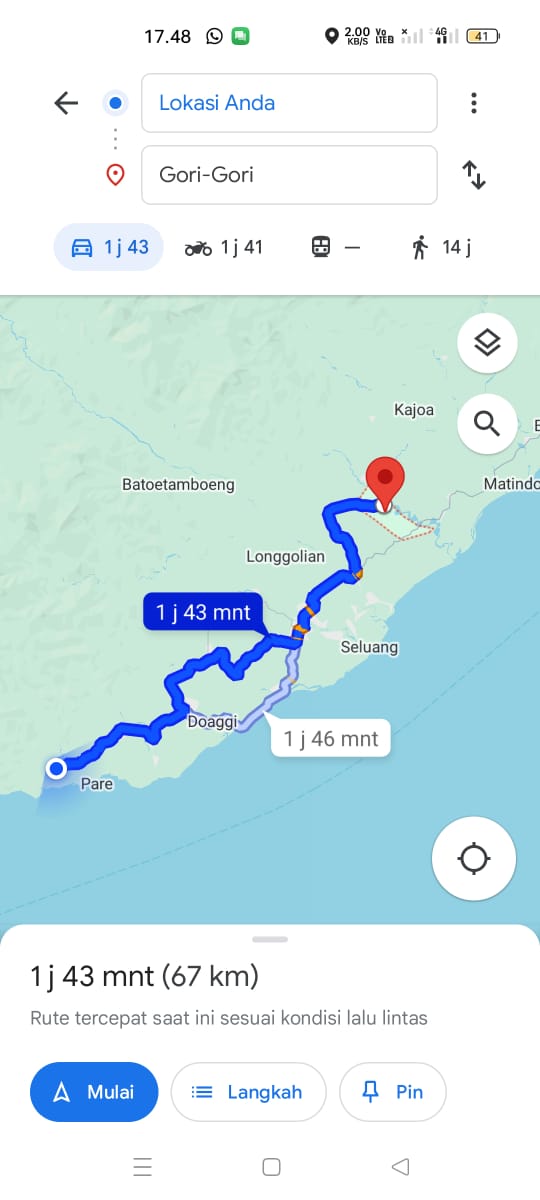This screenshot has width=540, height=1200.
Task: Edit the Gori-Gori destination field
Action: 289,175
